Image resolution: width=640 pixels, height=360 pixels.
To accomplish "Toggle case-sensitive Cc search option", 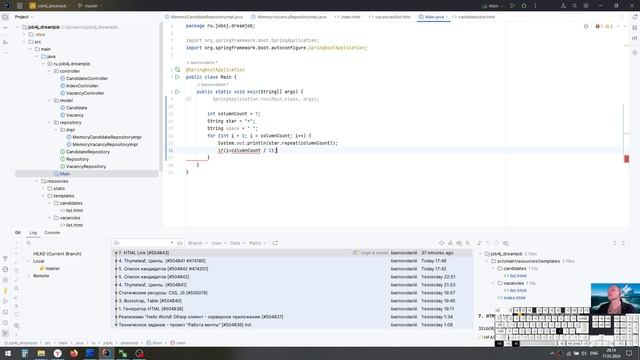I will coord(180,243).
